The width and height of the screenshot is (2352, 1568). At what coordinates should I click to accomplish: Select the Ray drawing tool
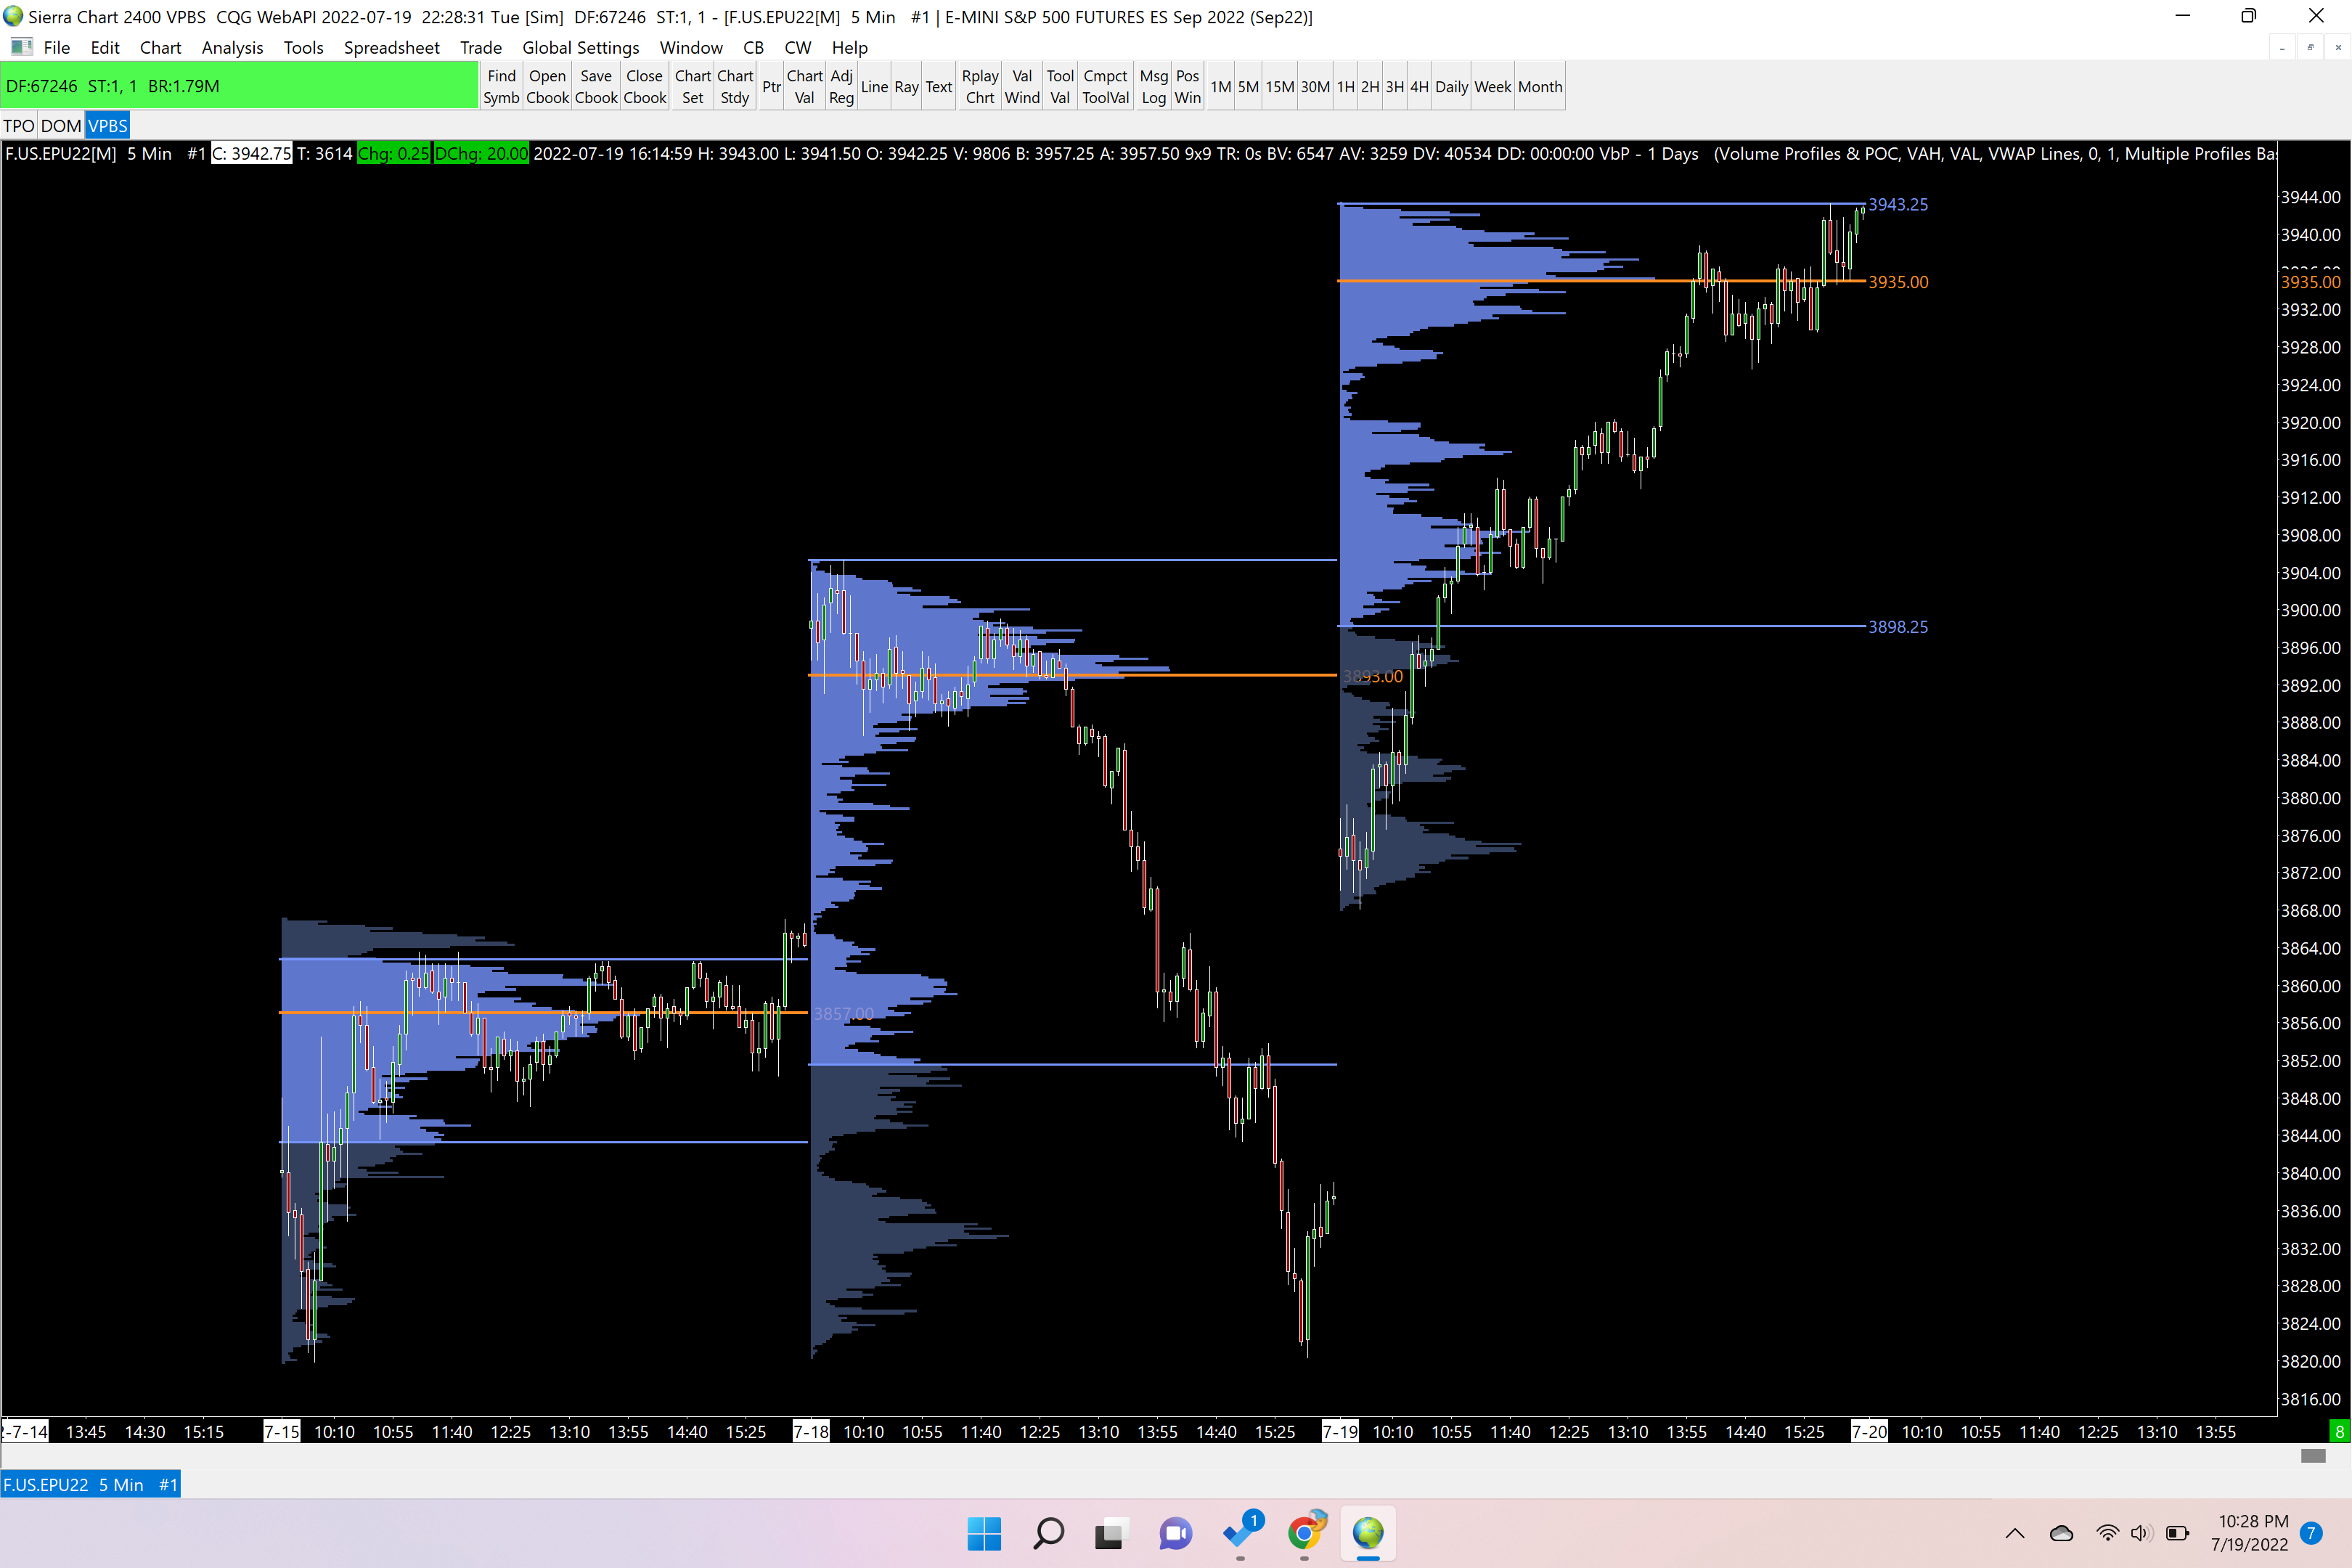pyautogui.click(x=906, y=87)
